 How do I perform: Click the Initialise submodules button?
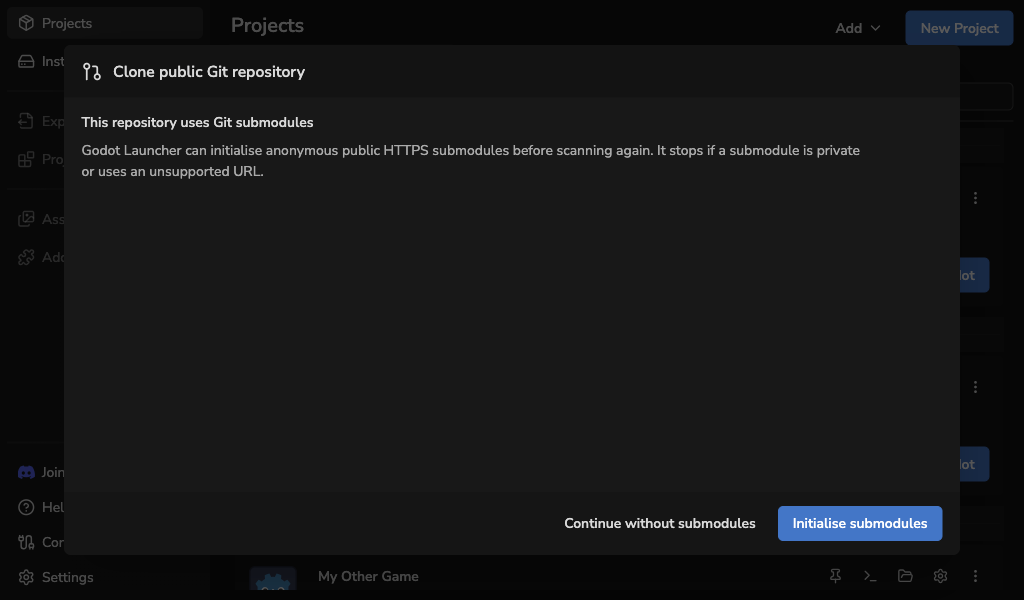pyautogui.click(x=859, y=523)
